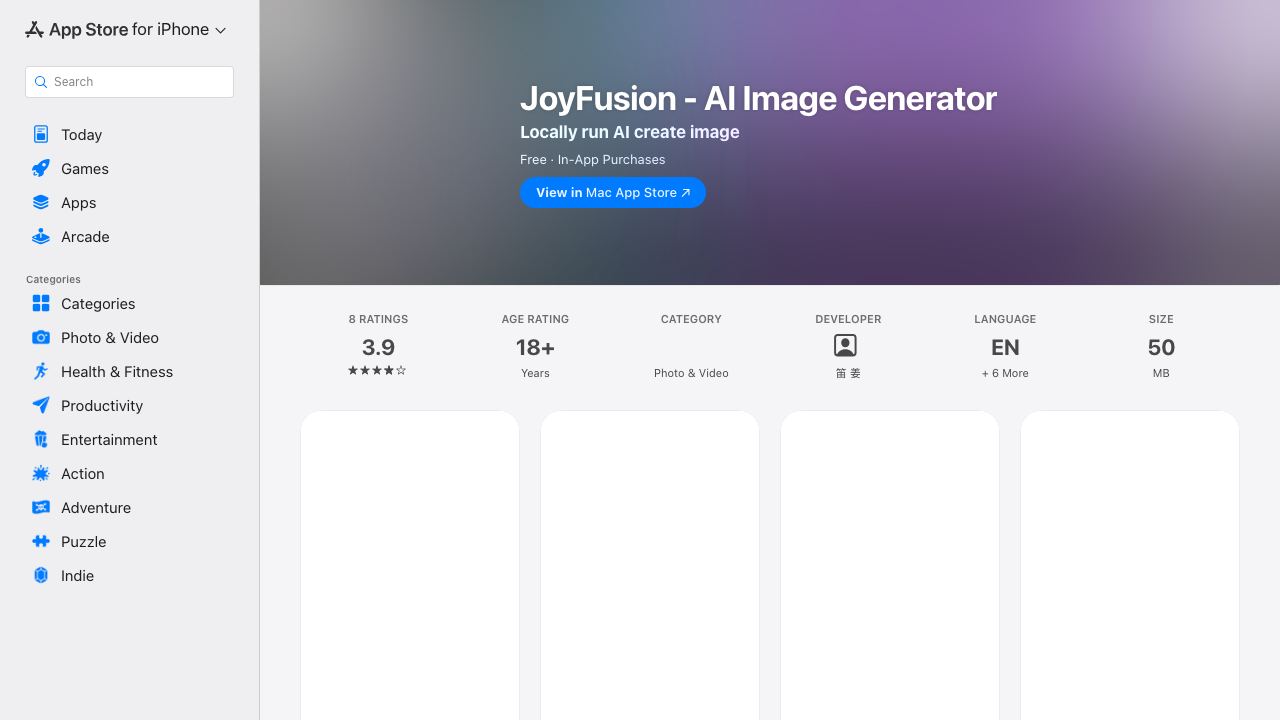Click the 18+ age rating value
The width and height of the screenshot is (1280, 720).
click(535, 347)
